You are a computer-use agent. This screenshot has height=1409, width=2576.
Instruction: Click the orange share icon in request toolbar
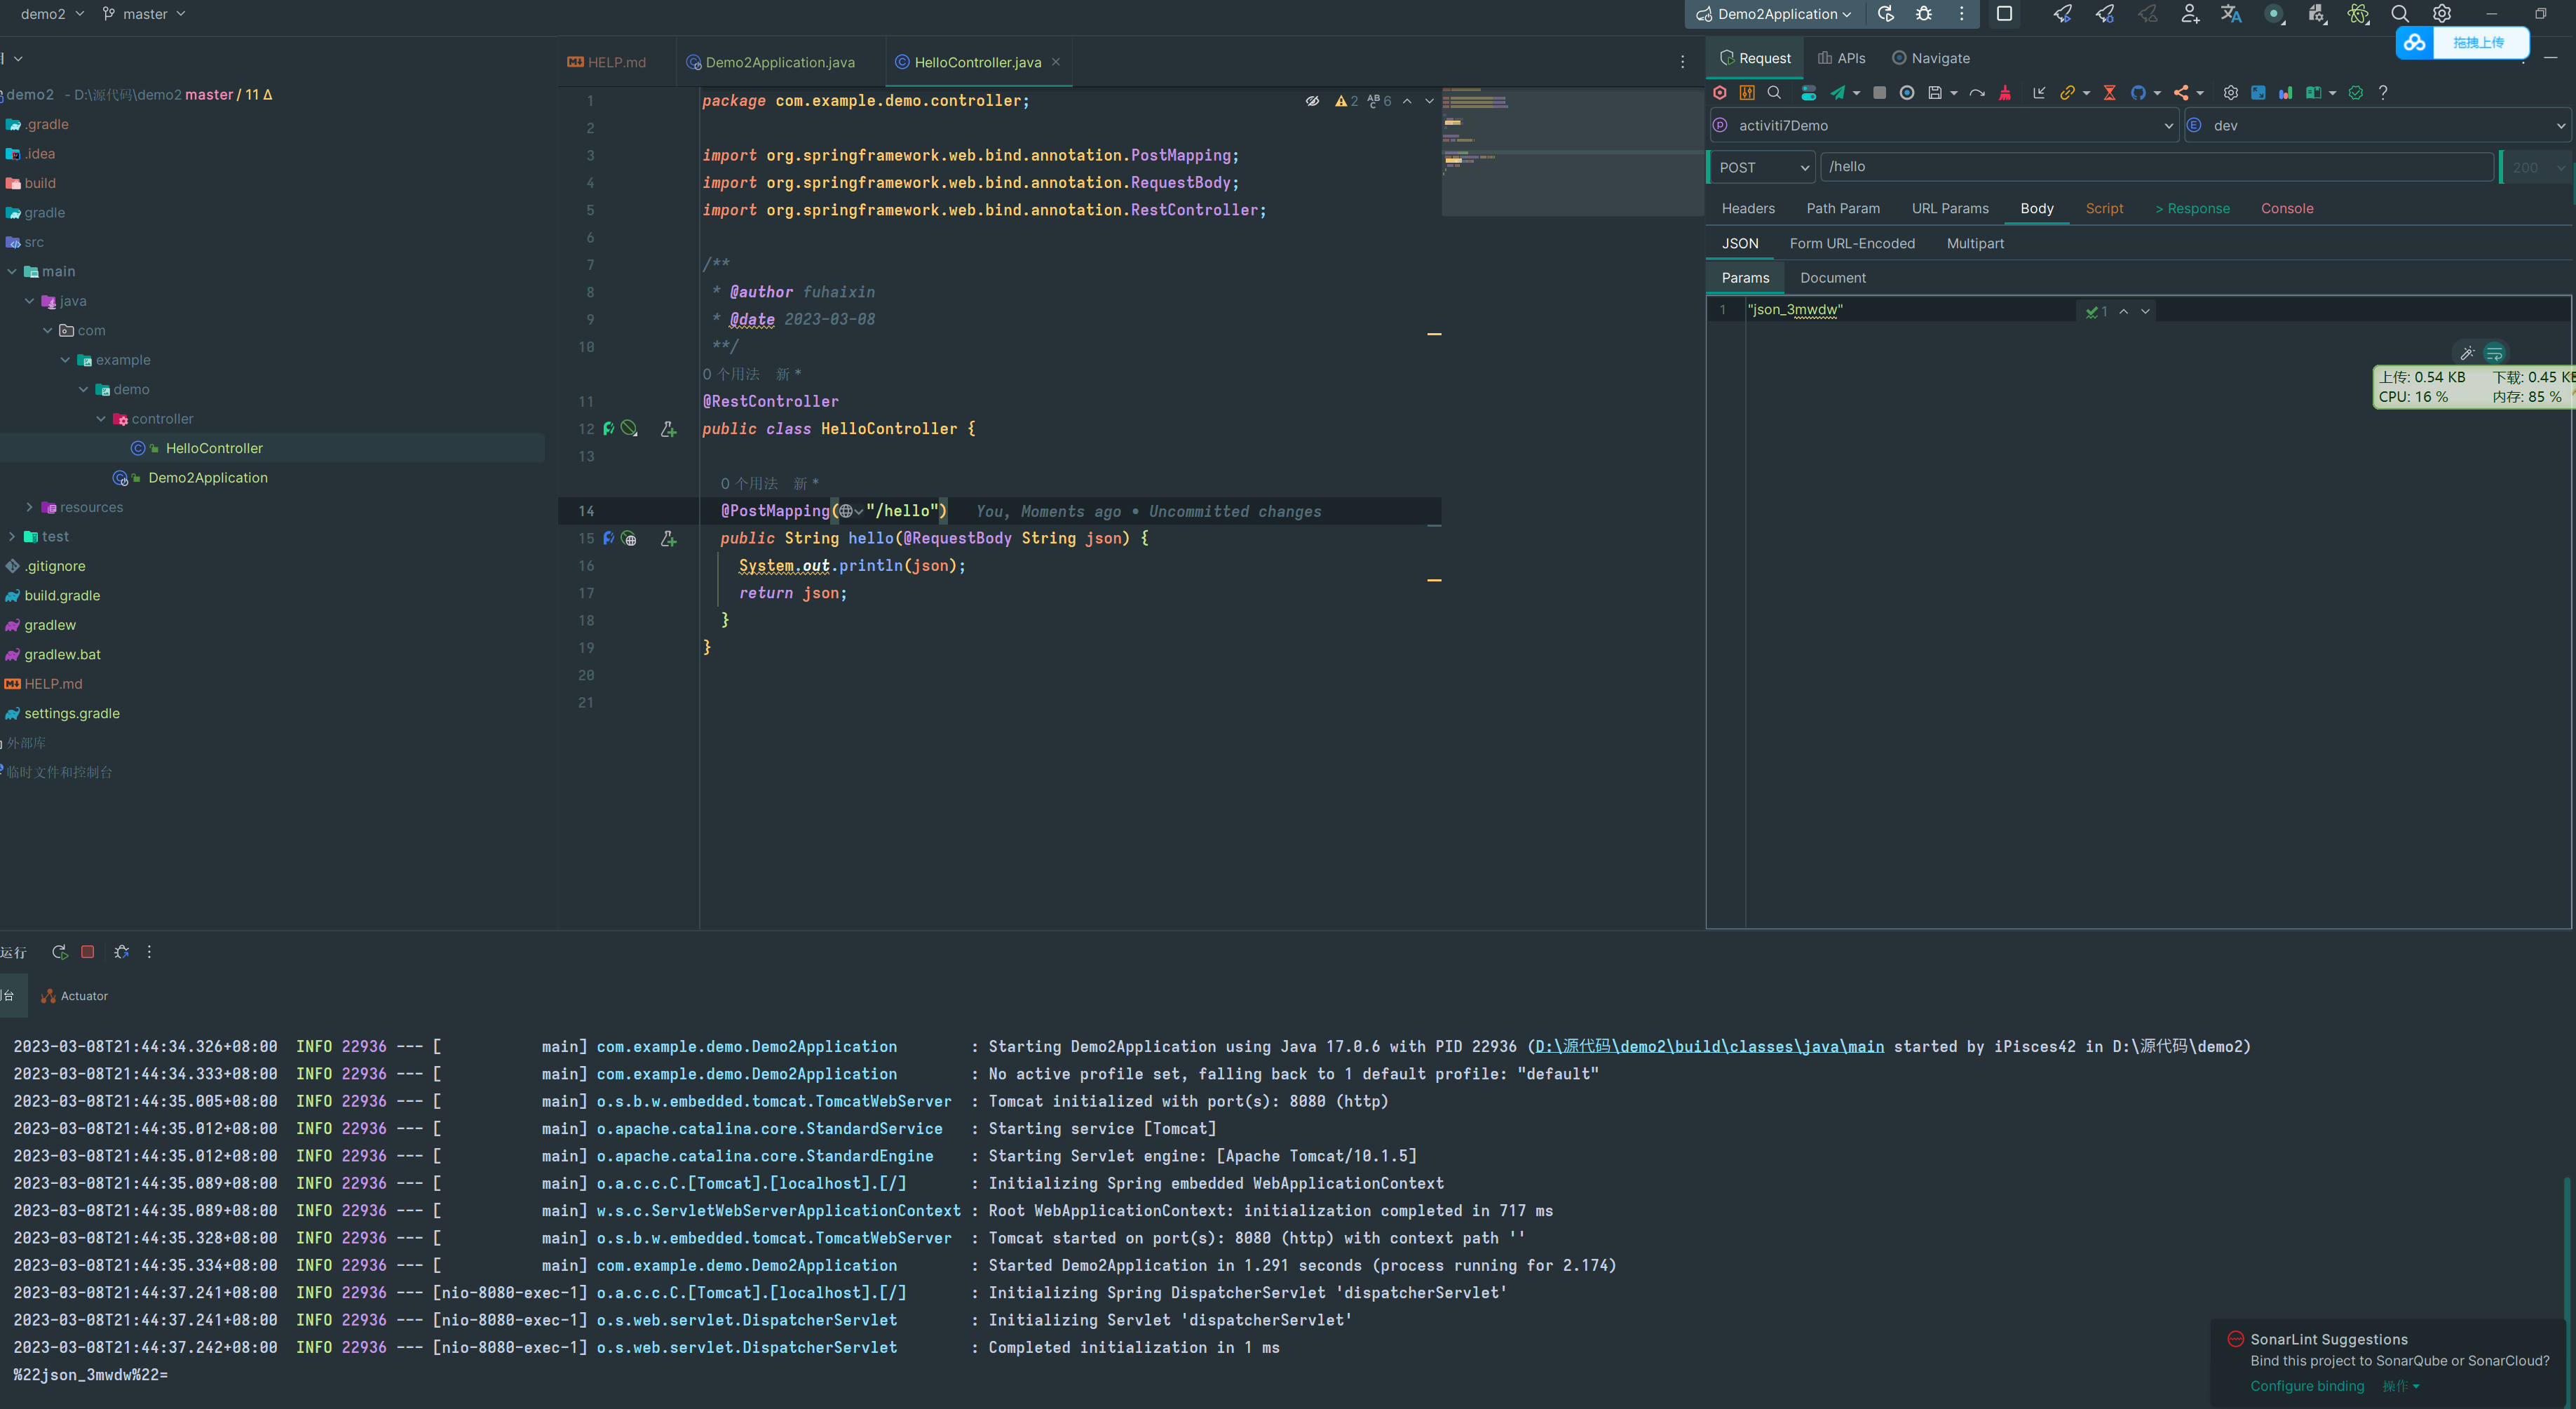[2181, 93]
